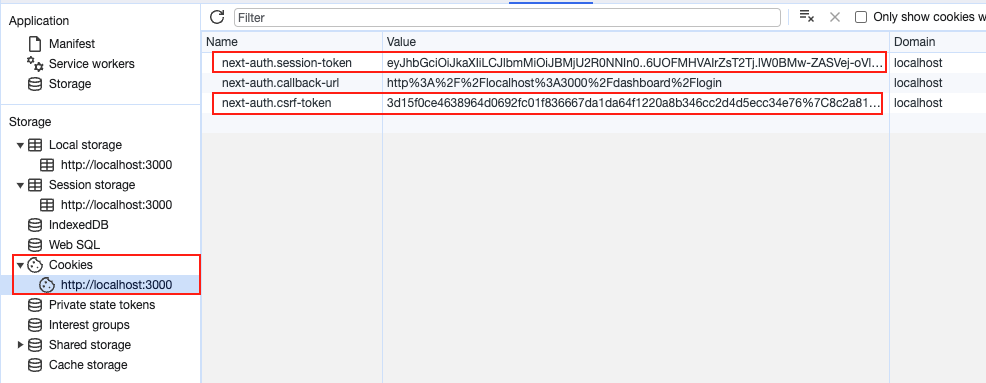Click the Interest groups database icon
This screenshot has height=383, width=986.
(35, 325)
